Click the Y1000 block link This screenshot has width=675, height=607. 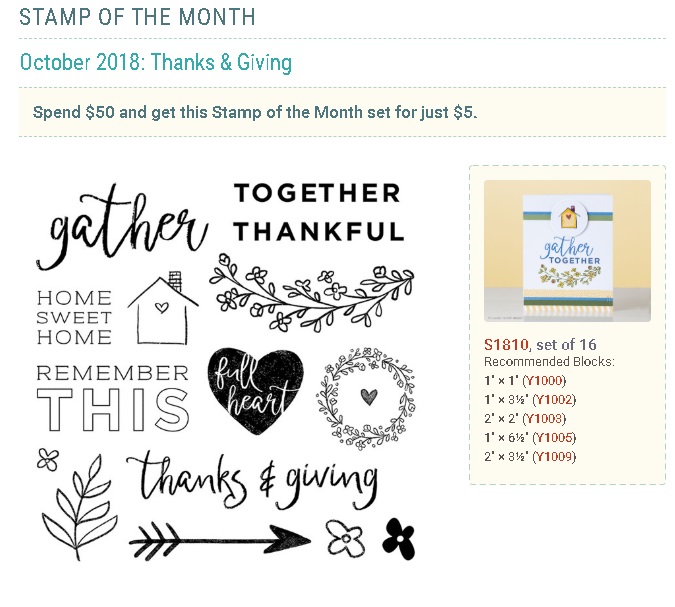[544, 381]
